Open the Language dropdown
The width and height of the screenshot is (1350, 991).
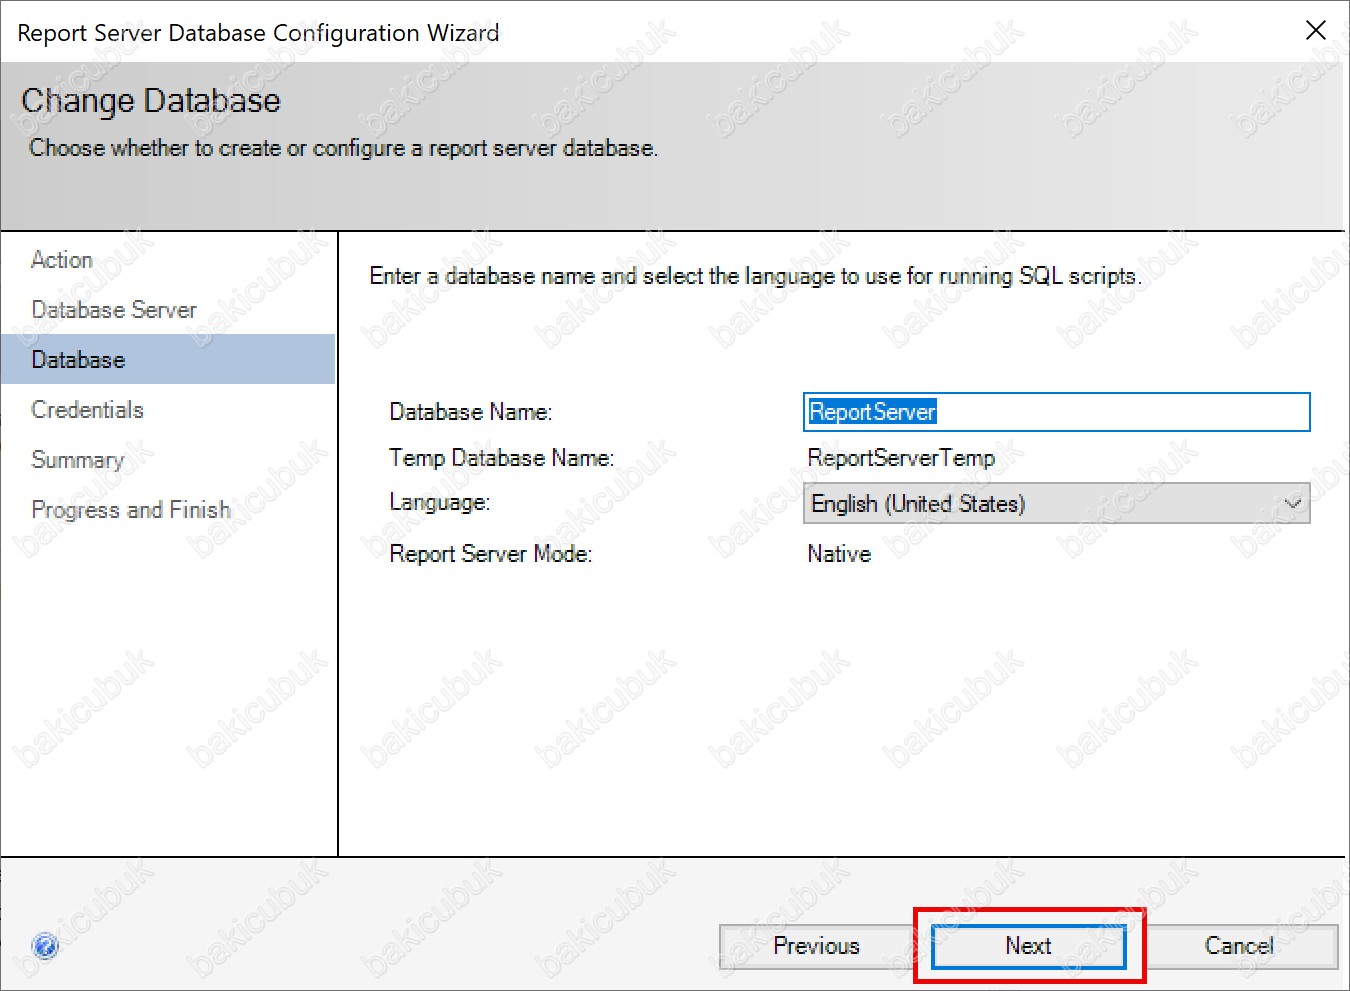[1056, 503]
